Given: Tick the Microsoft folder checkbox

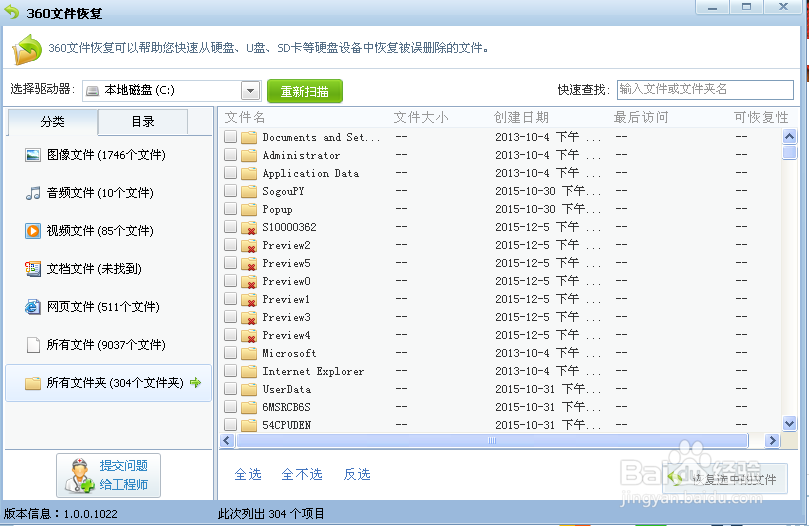Looking at the screenshot, I should tap(231, 353).
